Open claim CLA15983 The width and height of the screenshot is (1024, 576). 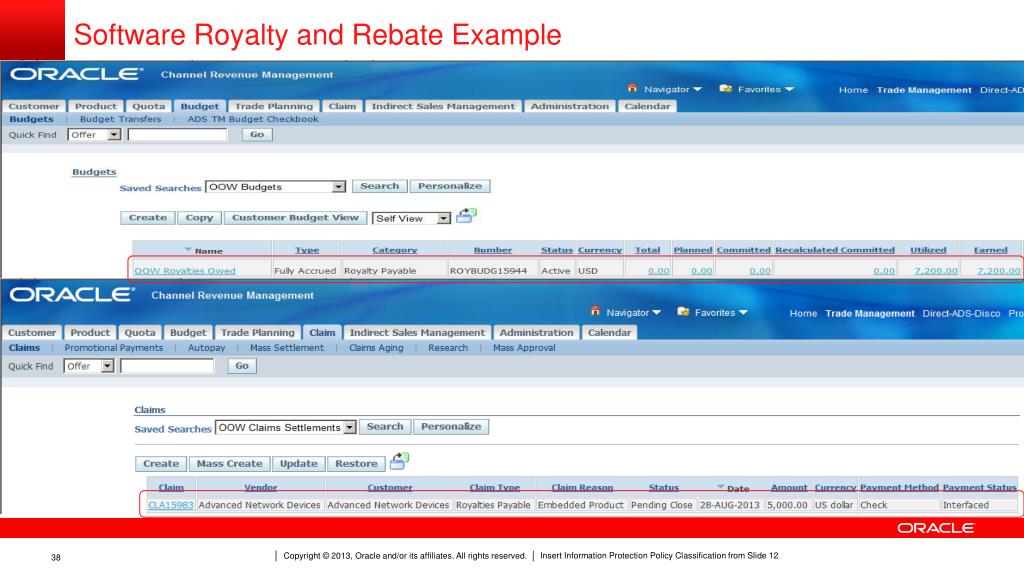point(170,505)
